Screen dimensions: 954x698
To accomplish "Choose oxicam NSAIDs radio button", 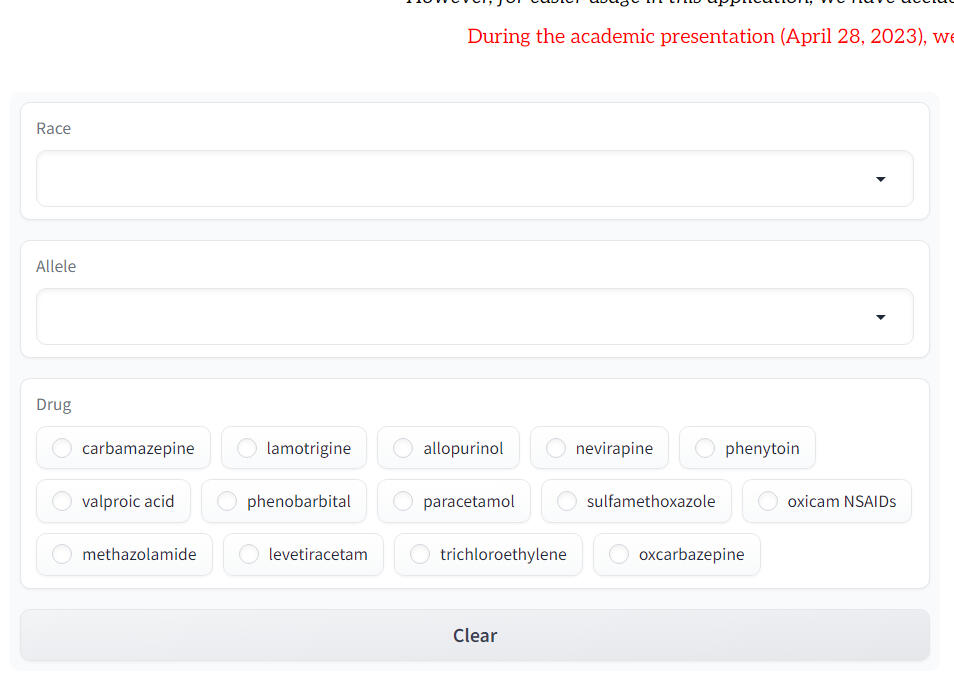I will [x=768, y=501].
